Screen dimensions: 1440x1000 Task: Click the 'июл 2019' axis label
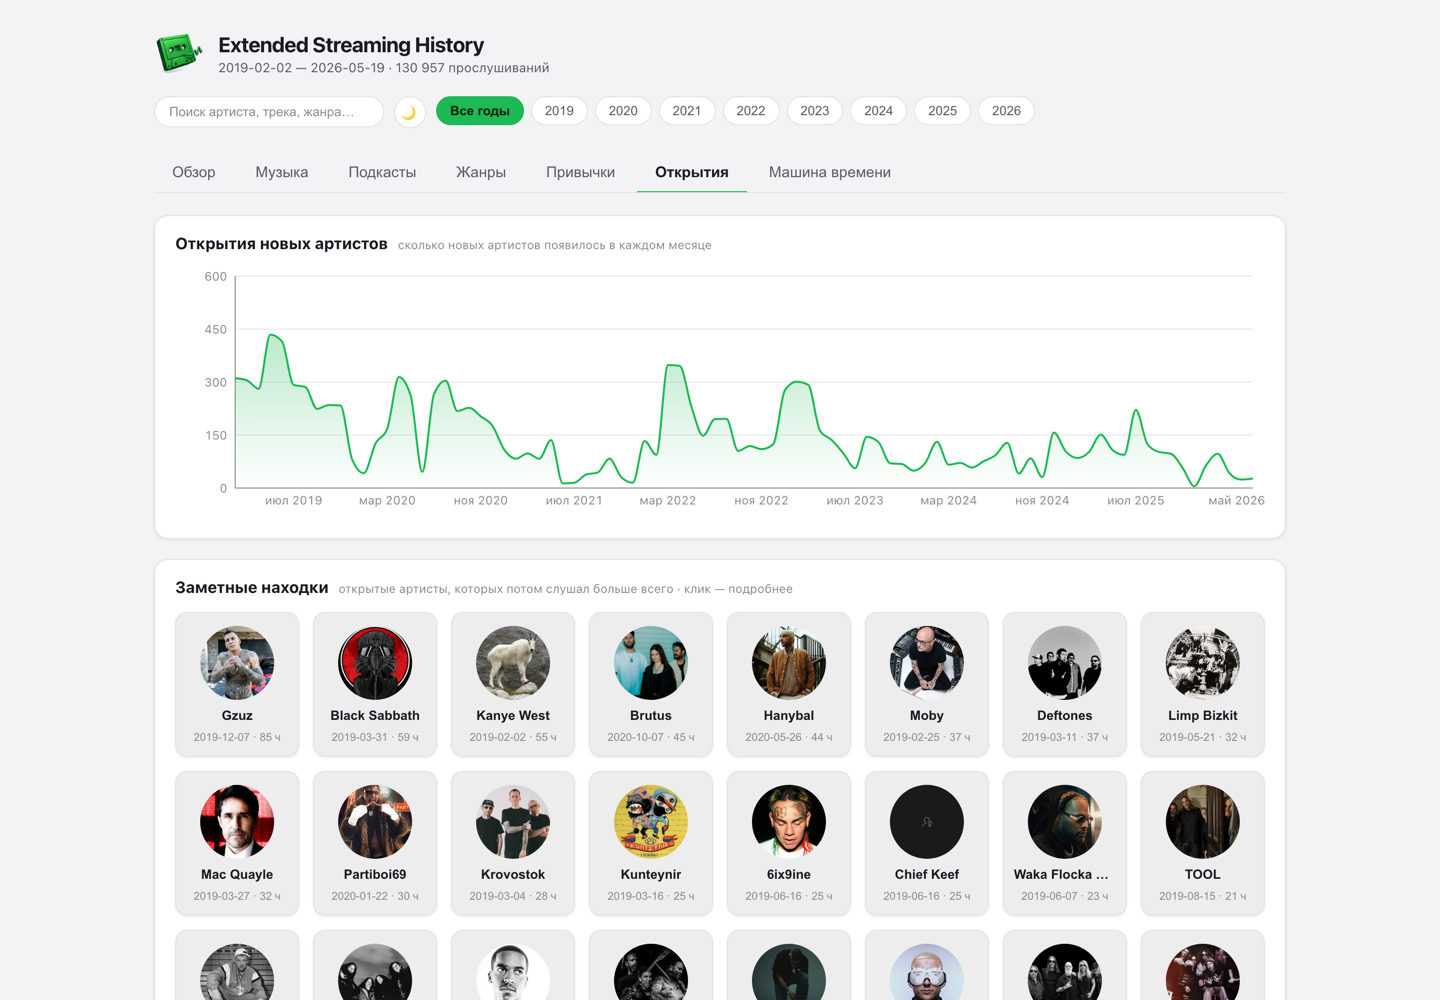(x=294, y=501)
